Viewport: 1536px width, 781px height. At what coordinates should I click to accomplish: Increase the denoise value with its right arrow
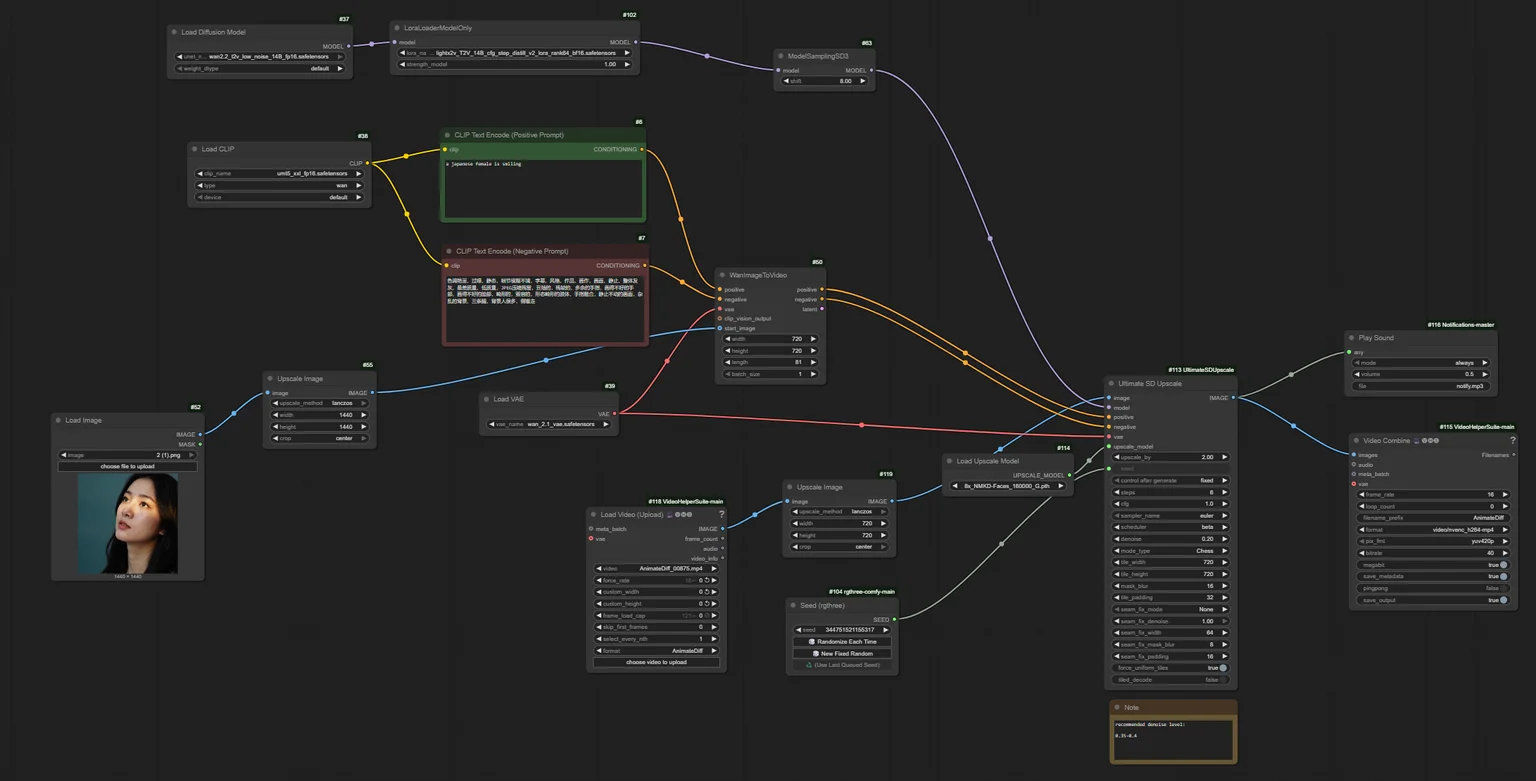pyautogui.click(x=1225, y=539)
